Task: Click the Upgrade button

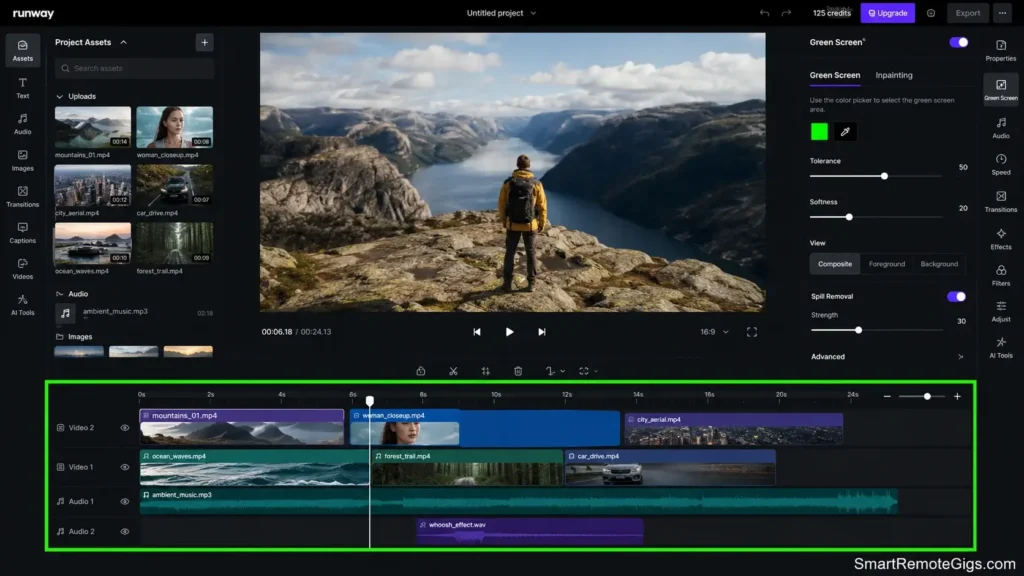Action: point(888,13)
